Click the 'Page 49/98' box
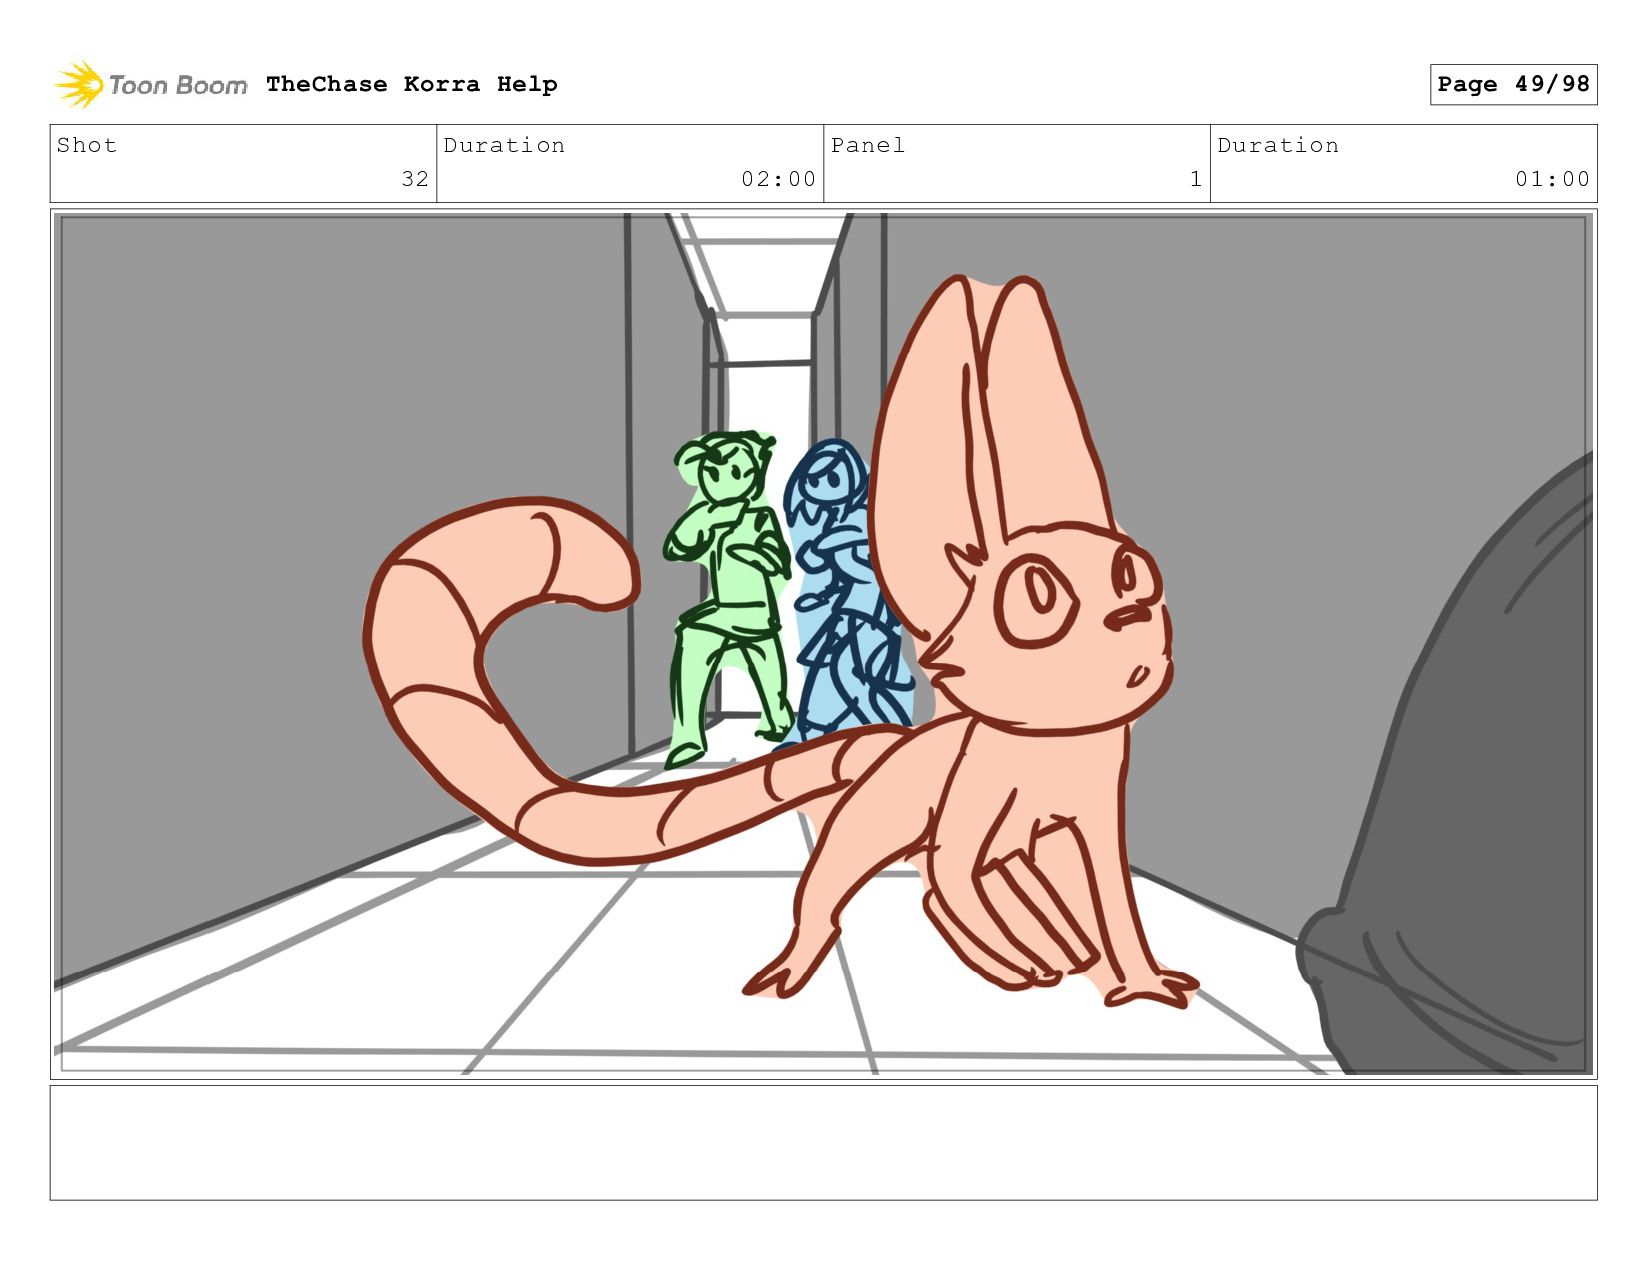This screenshot has width=1650, height=1275. coord(1513,84)
